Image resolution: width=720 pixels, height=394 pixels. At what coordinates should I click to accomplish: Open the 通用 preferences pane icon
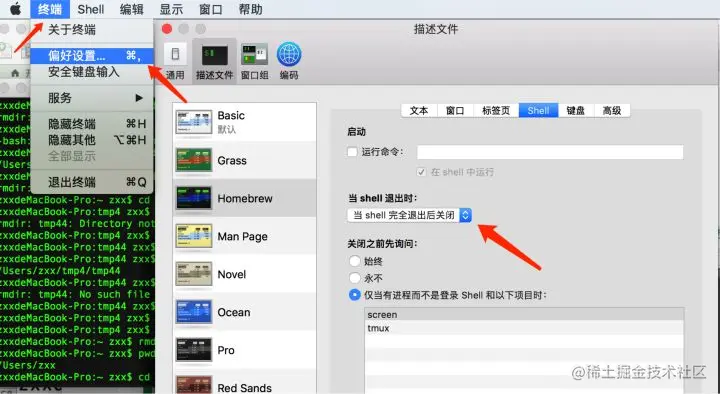(x=175, y=61)
